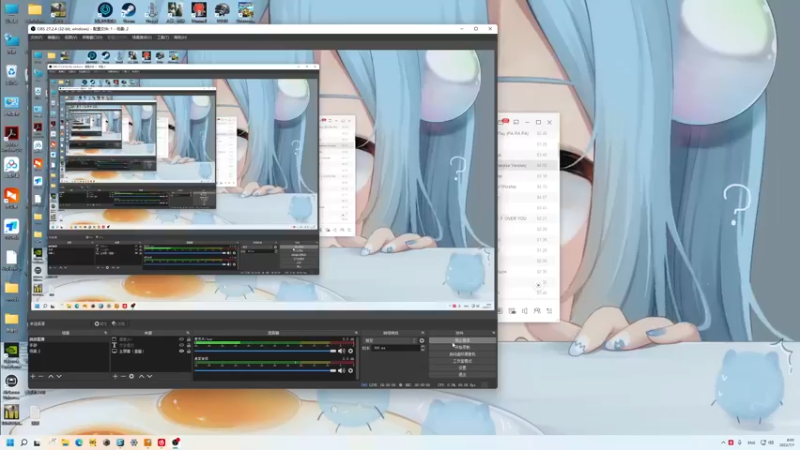Add a new scene with the plus icon
Image resolution: width=800 pixels, height=450 pixels.
[33, 377]
